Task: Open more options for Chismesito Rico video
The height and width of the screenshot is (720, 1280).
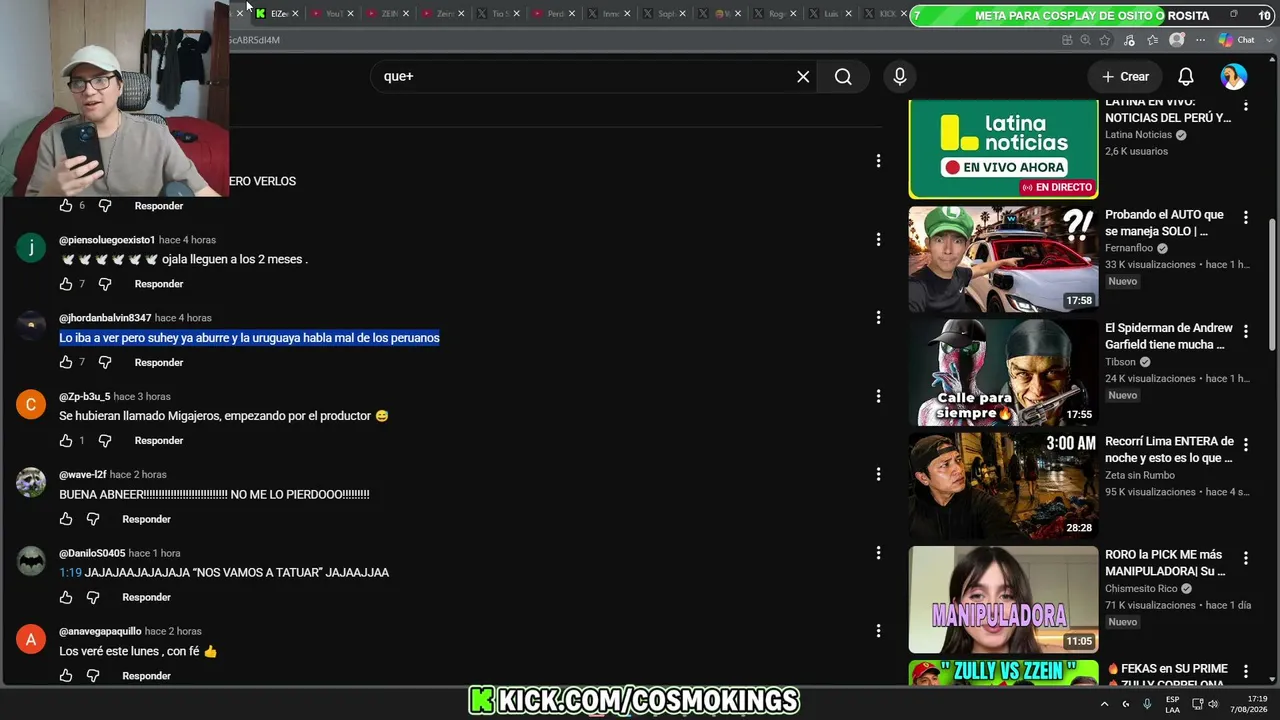Action: (x=1246, y=558)
